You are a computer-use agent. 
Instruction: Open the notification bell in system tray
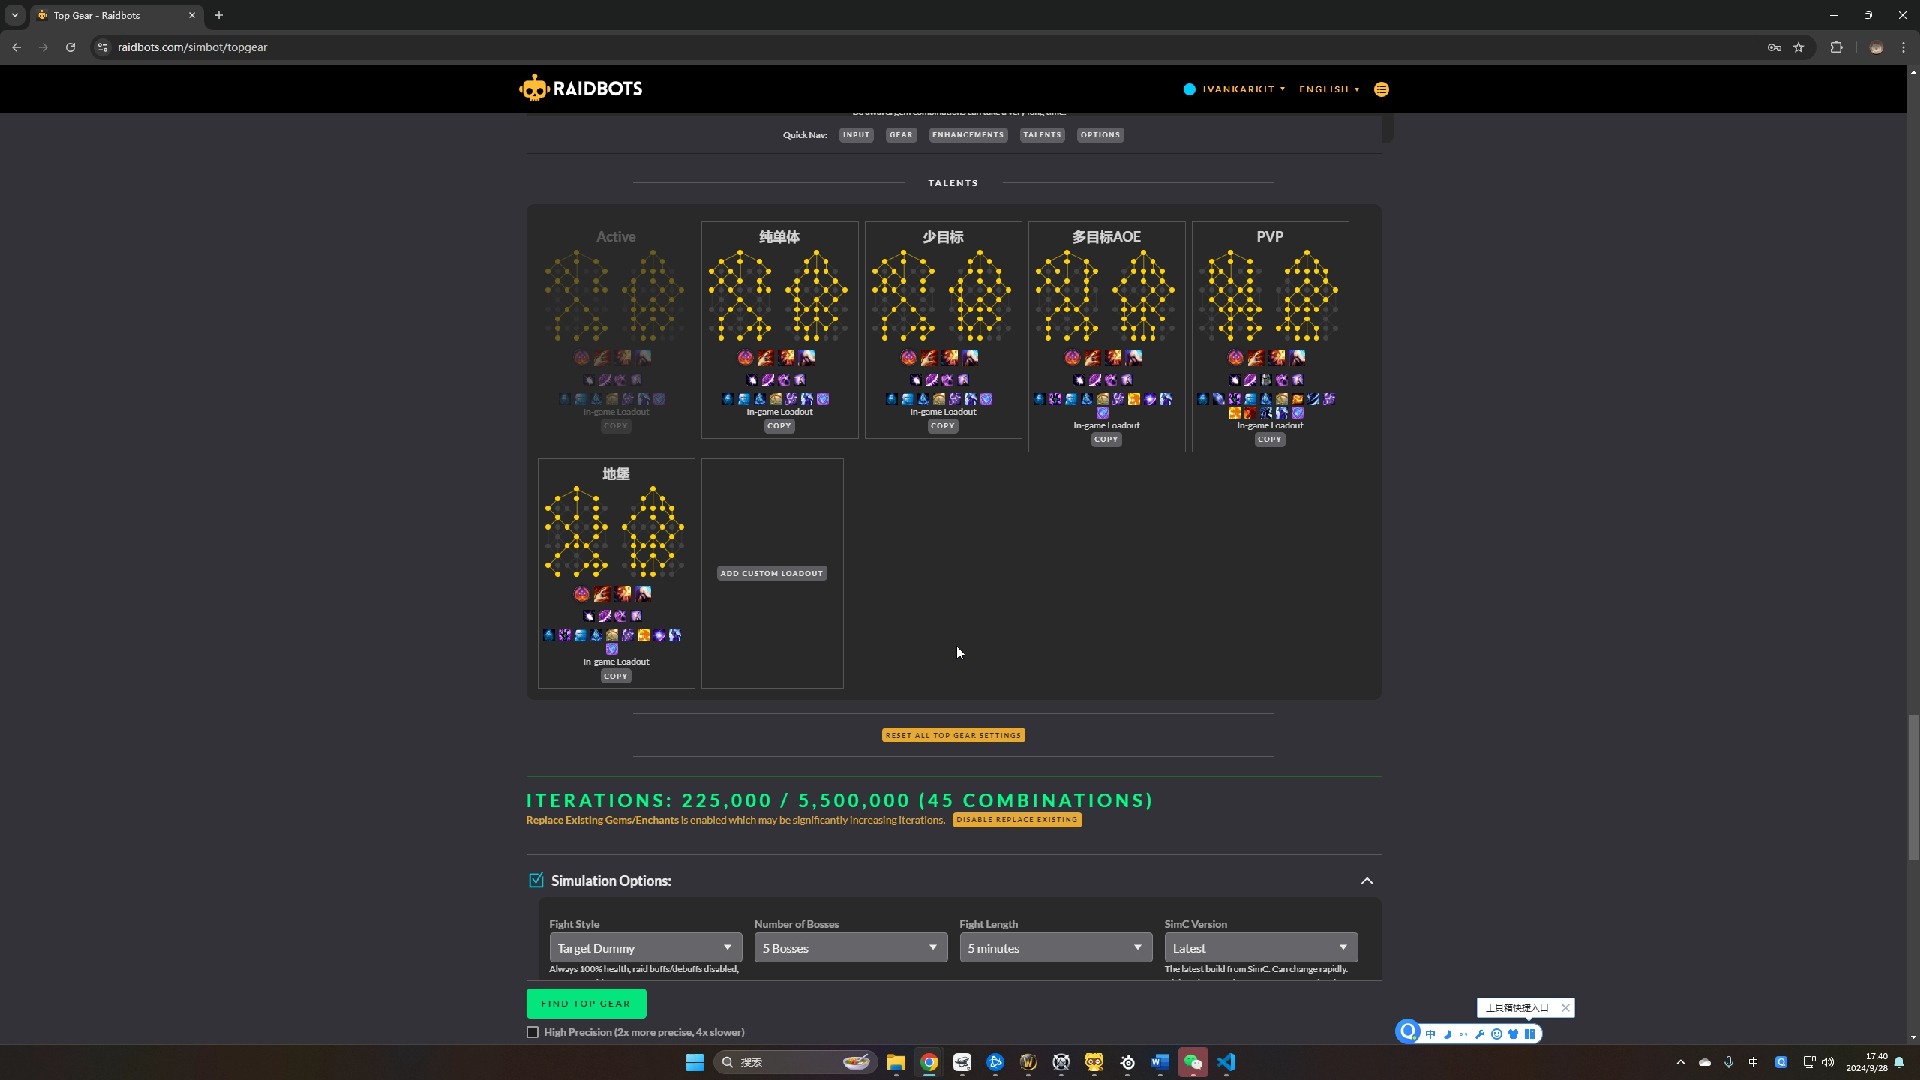[1899, 1062]
